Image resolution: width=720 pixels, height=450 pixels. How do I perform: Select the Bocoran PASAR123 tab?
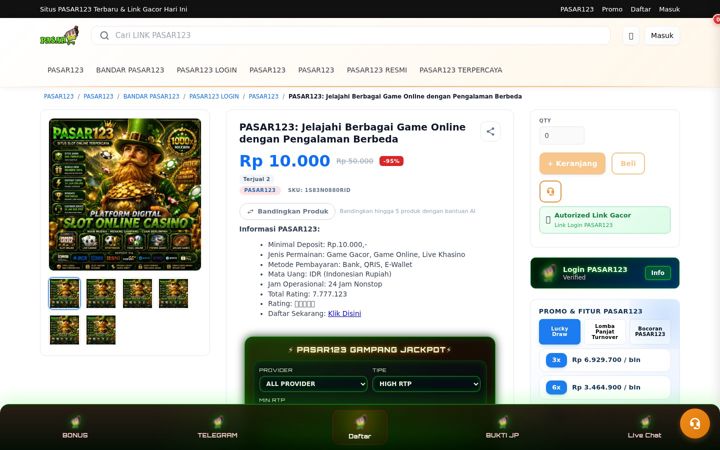point(650,332)
